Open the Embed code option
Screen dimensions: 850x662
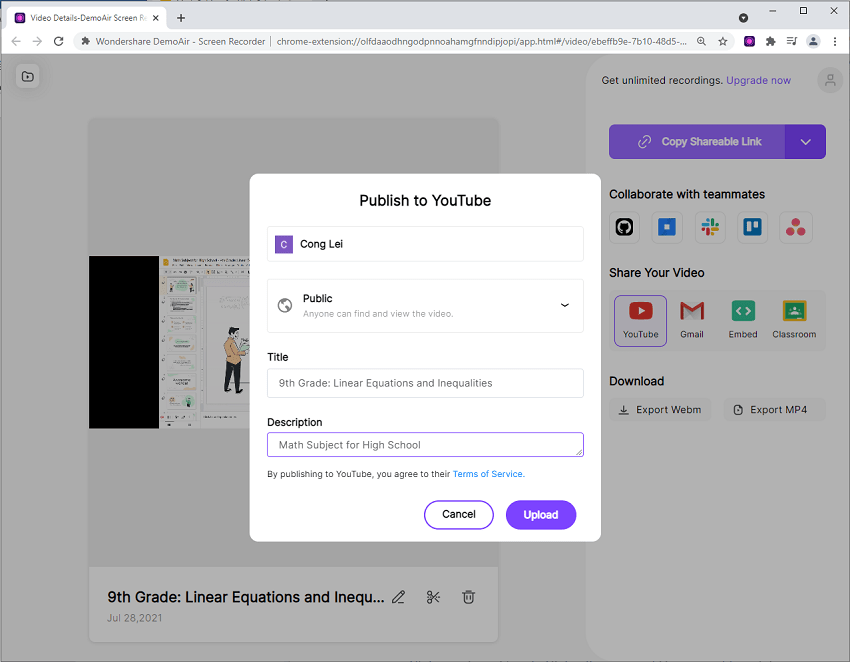(743, 320)
